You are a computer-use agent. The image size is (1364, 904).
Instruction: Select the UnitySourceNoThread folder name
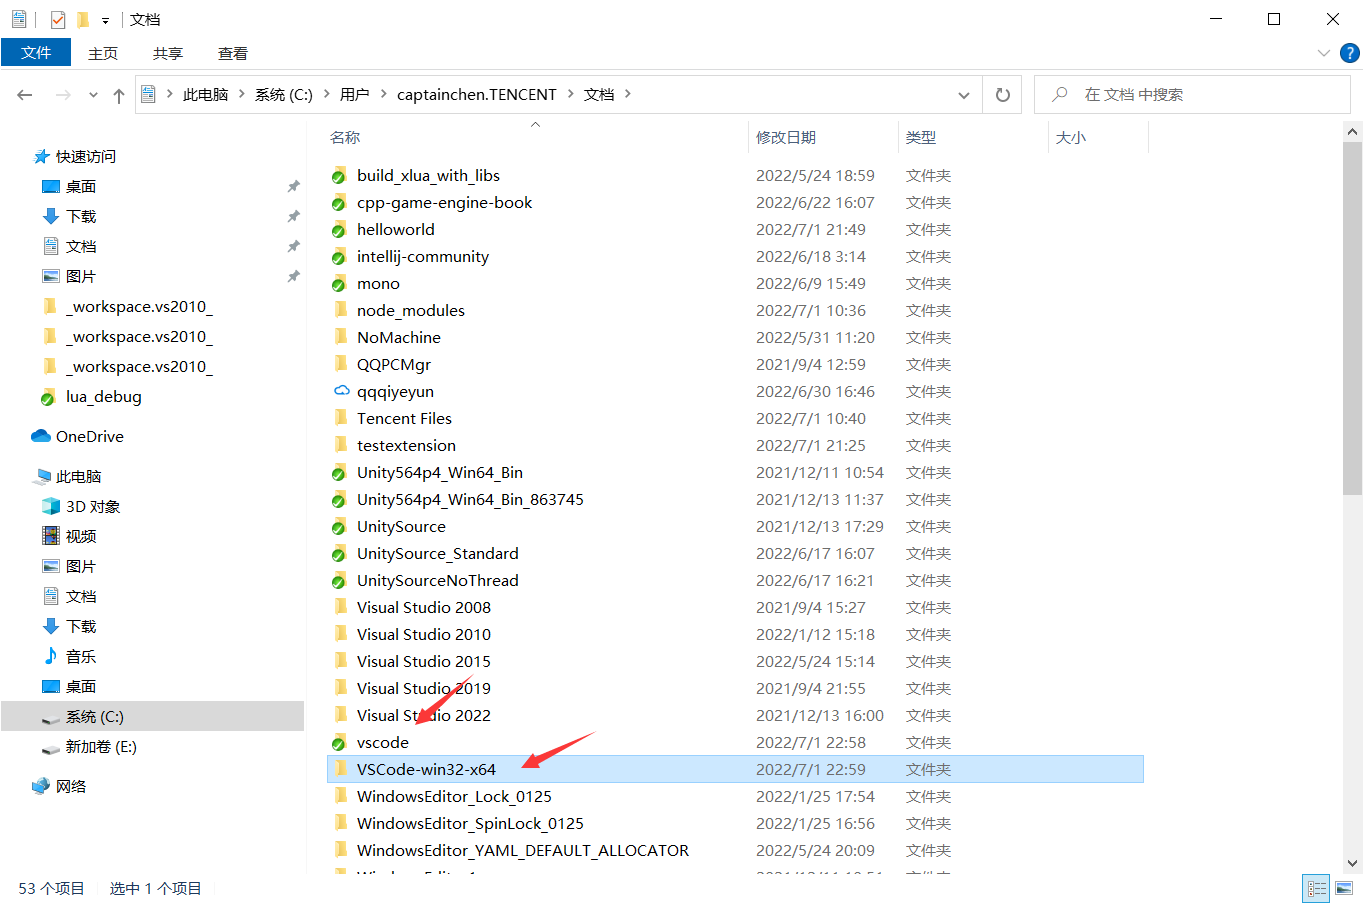(438, 581)
